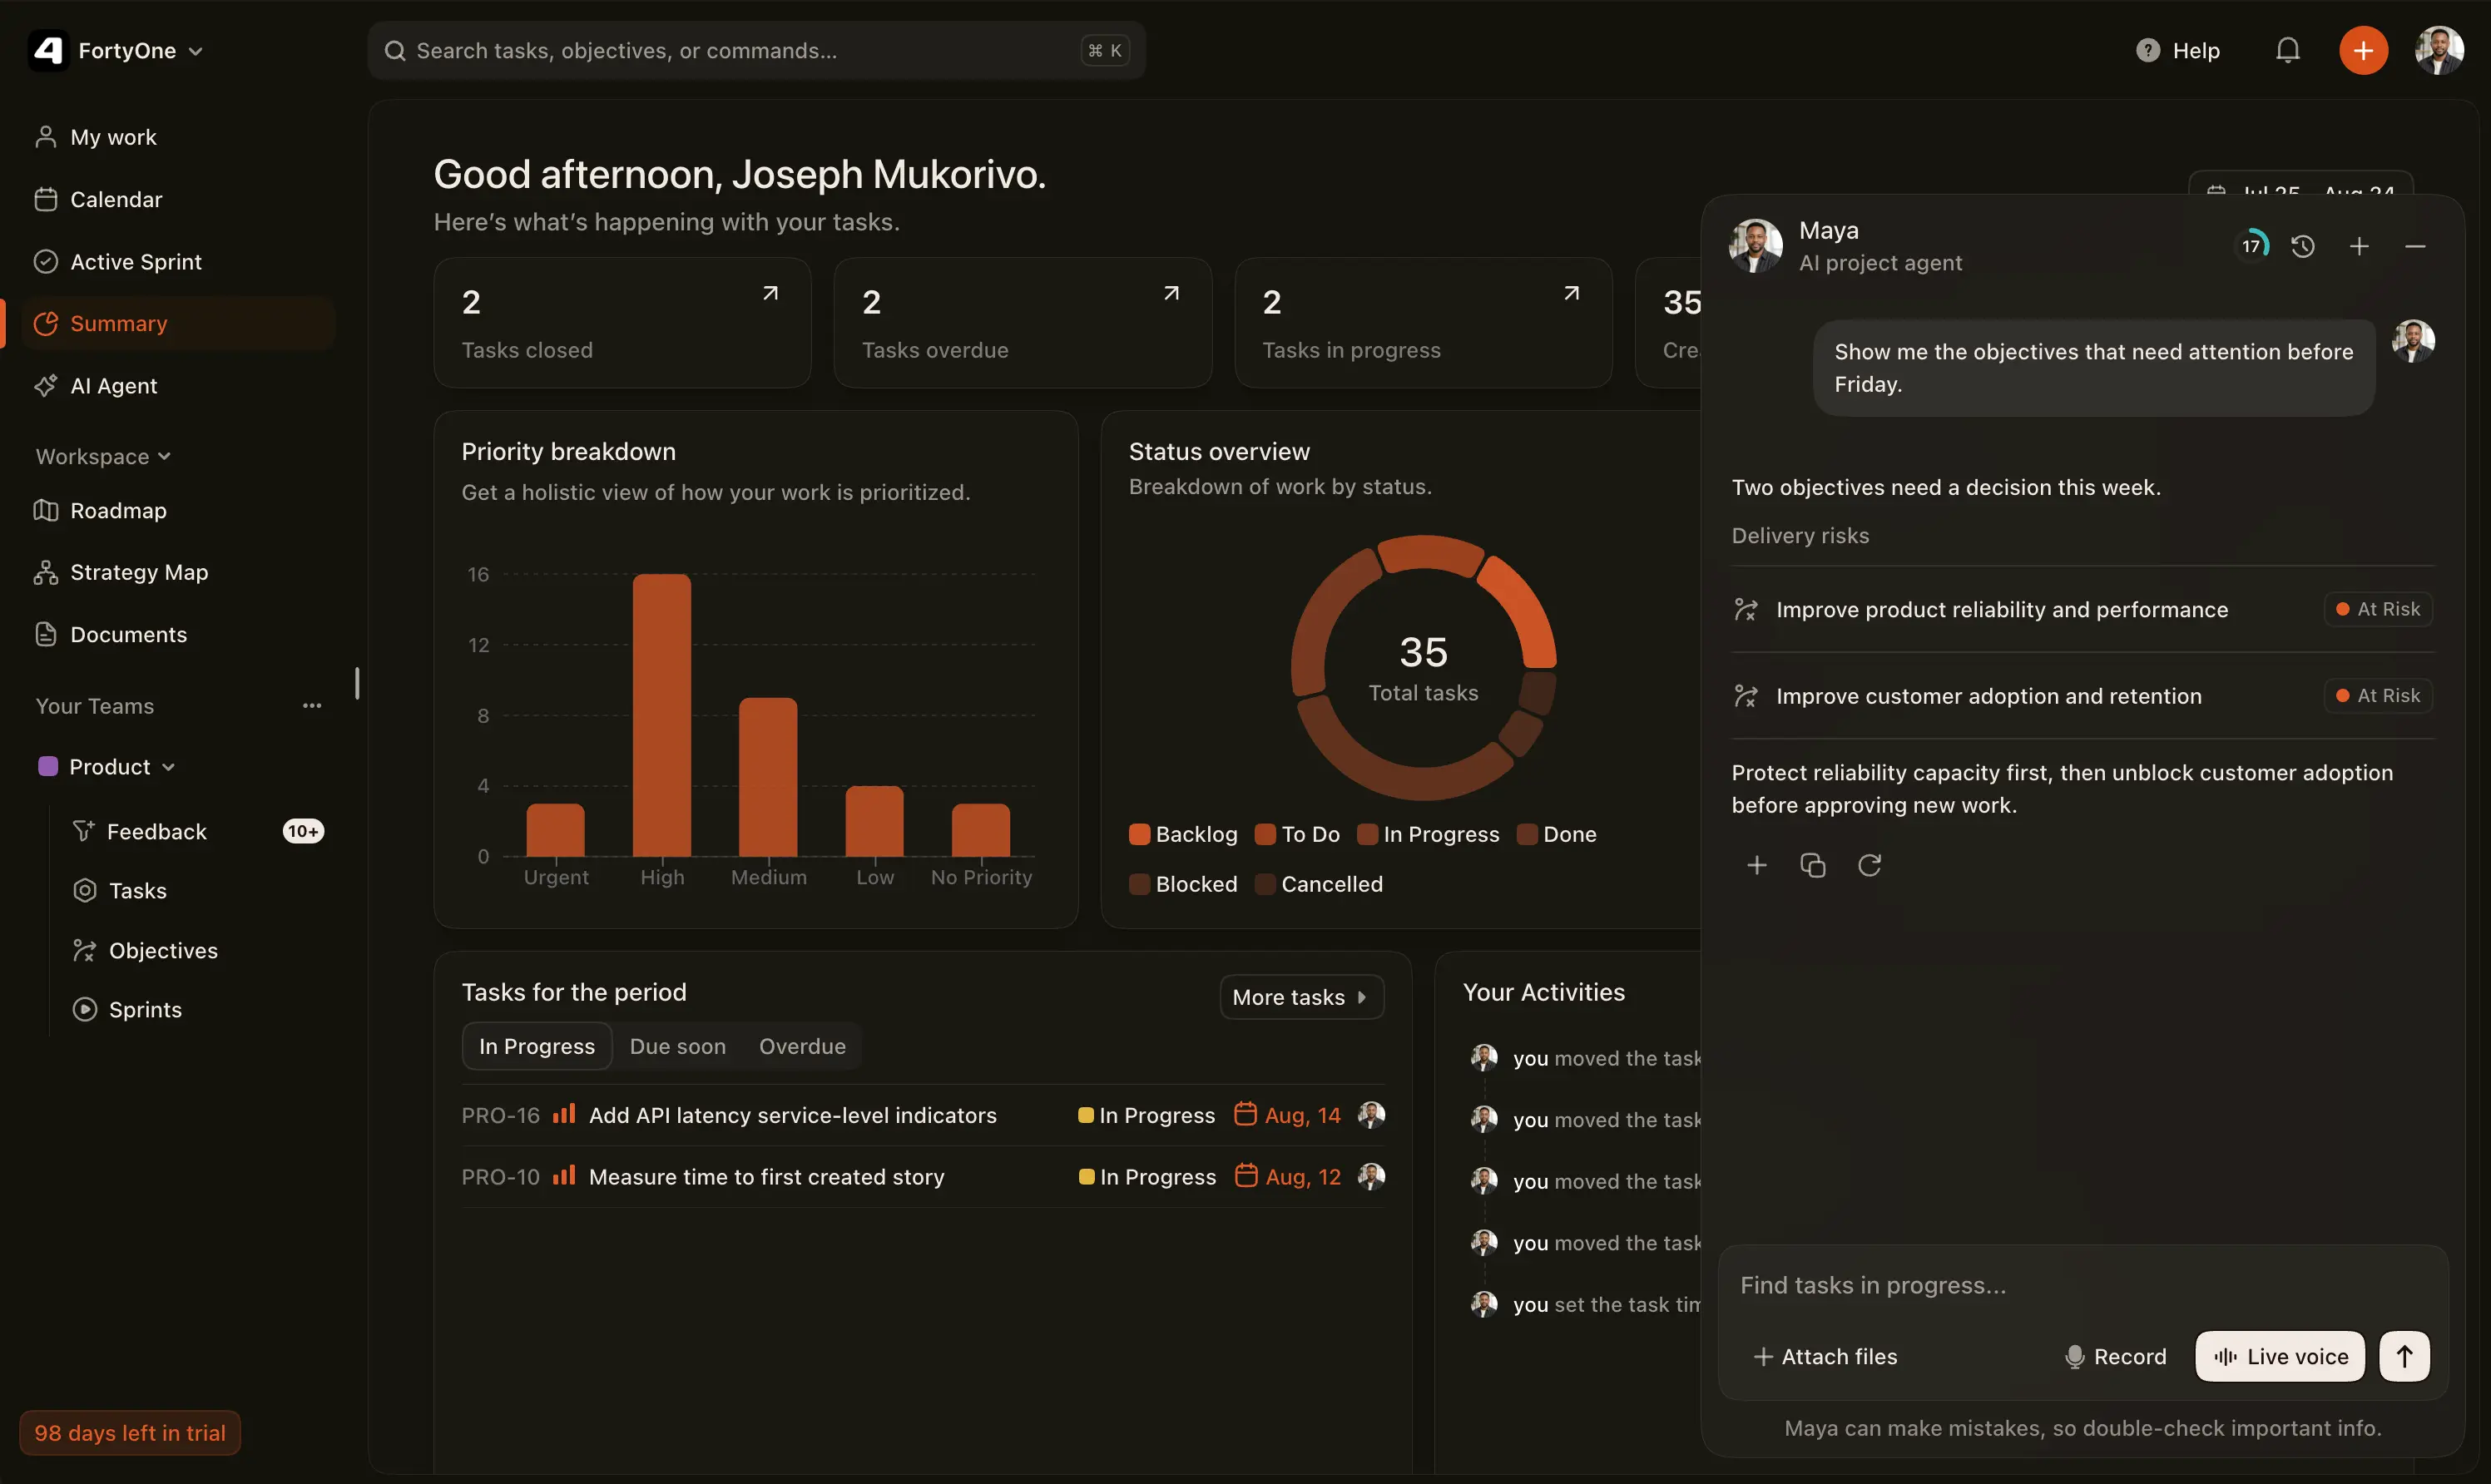
Task: Copy Maya's response with the copy icon
Action: point(1812,865)
